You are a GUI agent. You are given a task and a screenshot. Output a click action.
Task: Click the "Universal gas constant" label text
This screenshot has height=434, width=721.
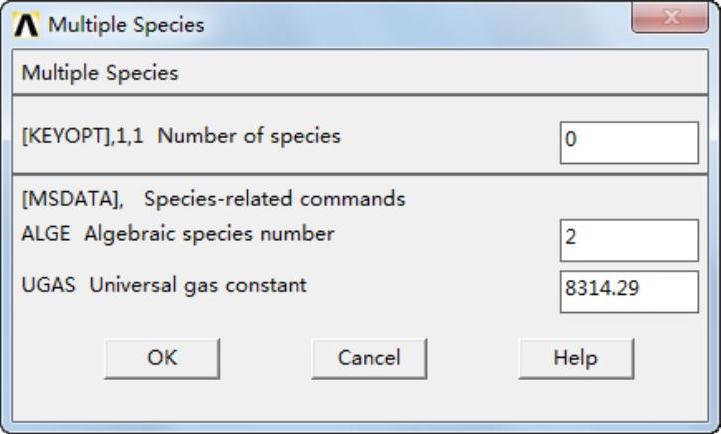pos(198,285)
